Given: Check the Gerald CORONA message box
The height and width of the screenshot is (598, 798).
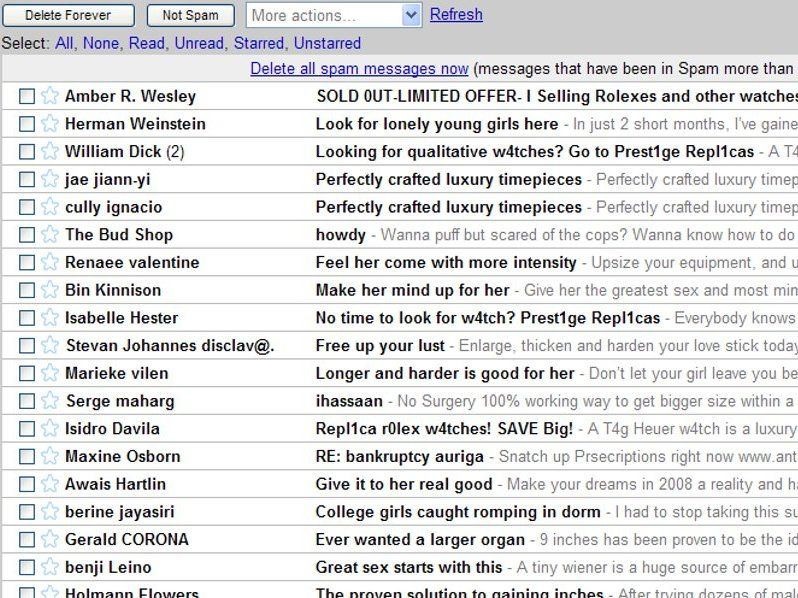Looking at the screenshot, I should click(26, 539).
